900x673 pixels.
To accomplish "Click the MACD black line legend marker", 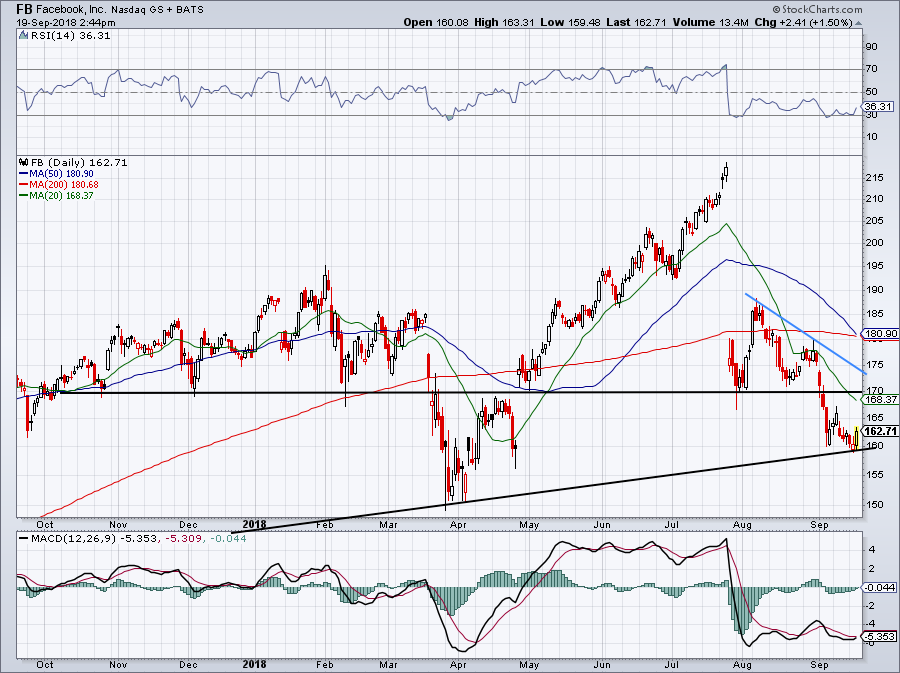I will pos(24,539).
